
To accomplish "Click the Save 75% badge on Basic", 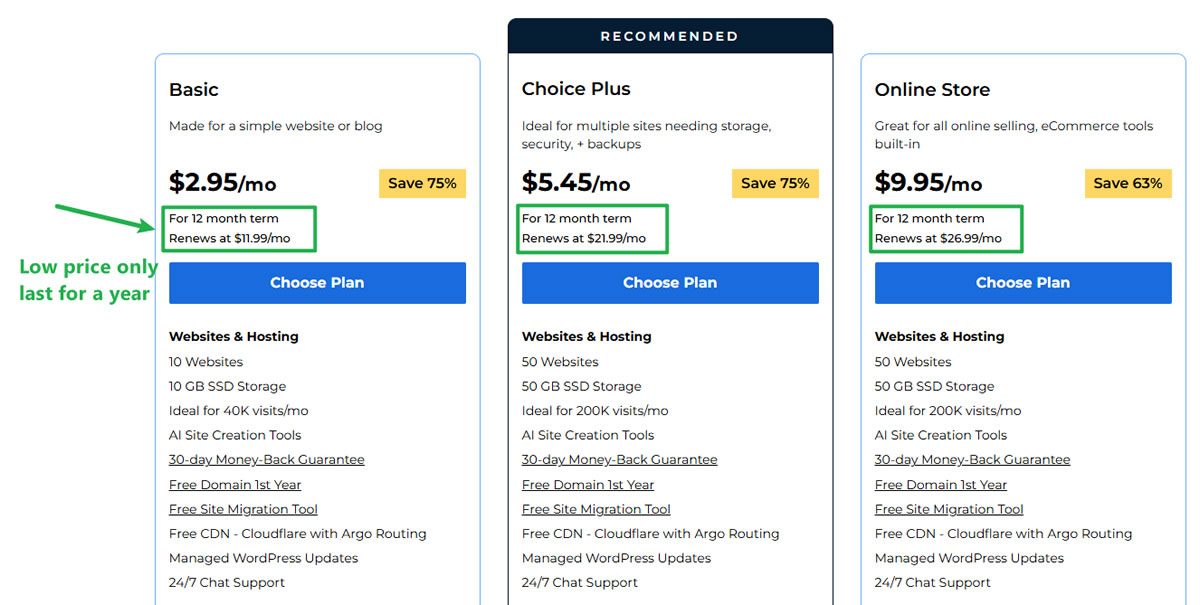I will coord(422,184).
